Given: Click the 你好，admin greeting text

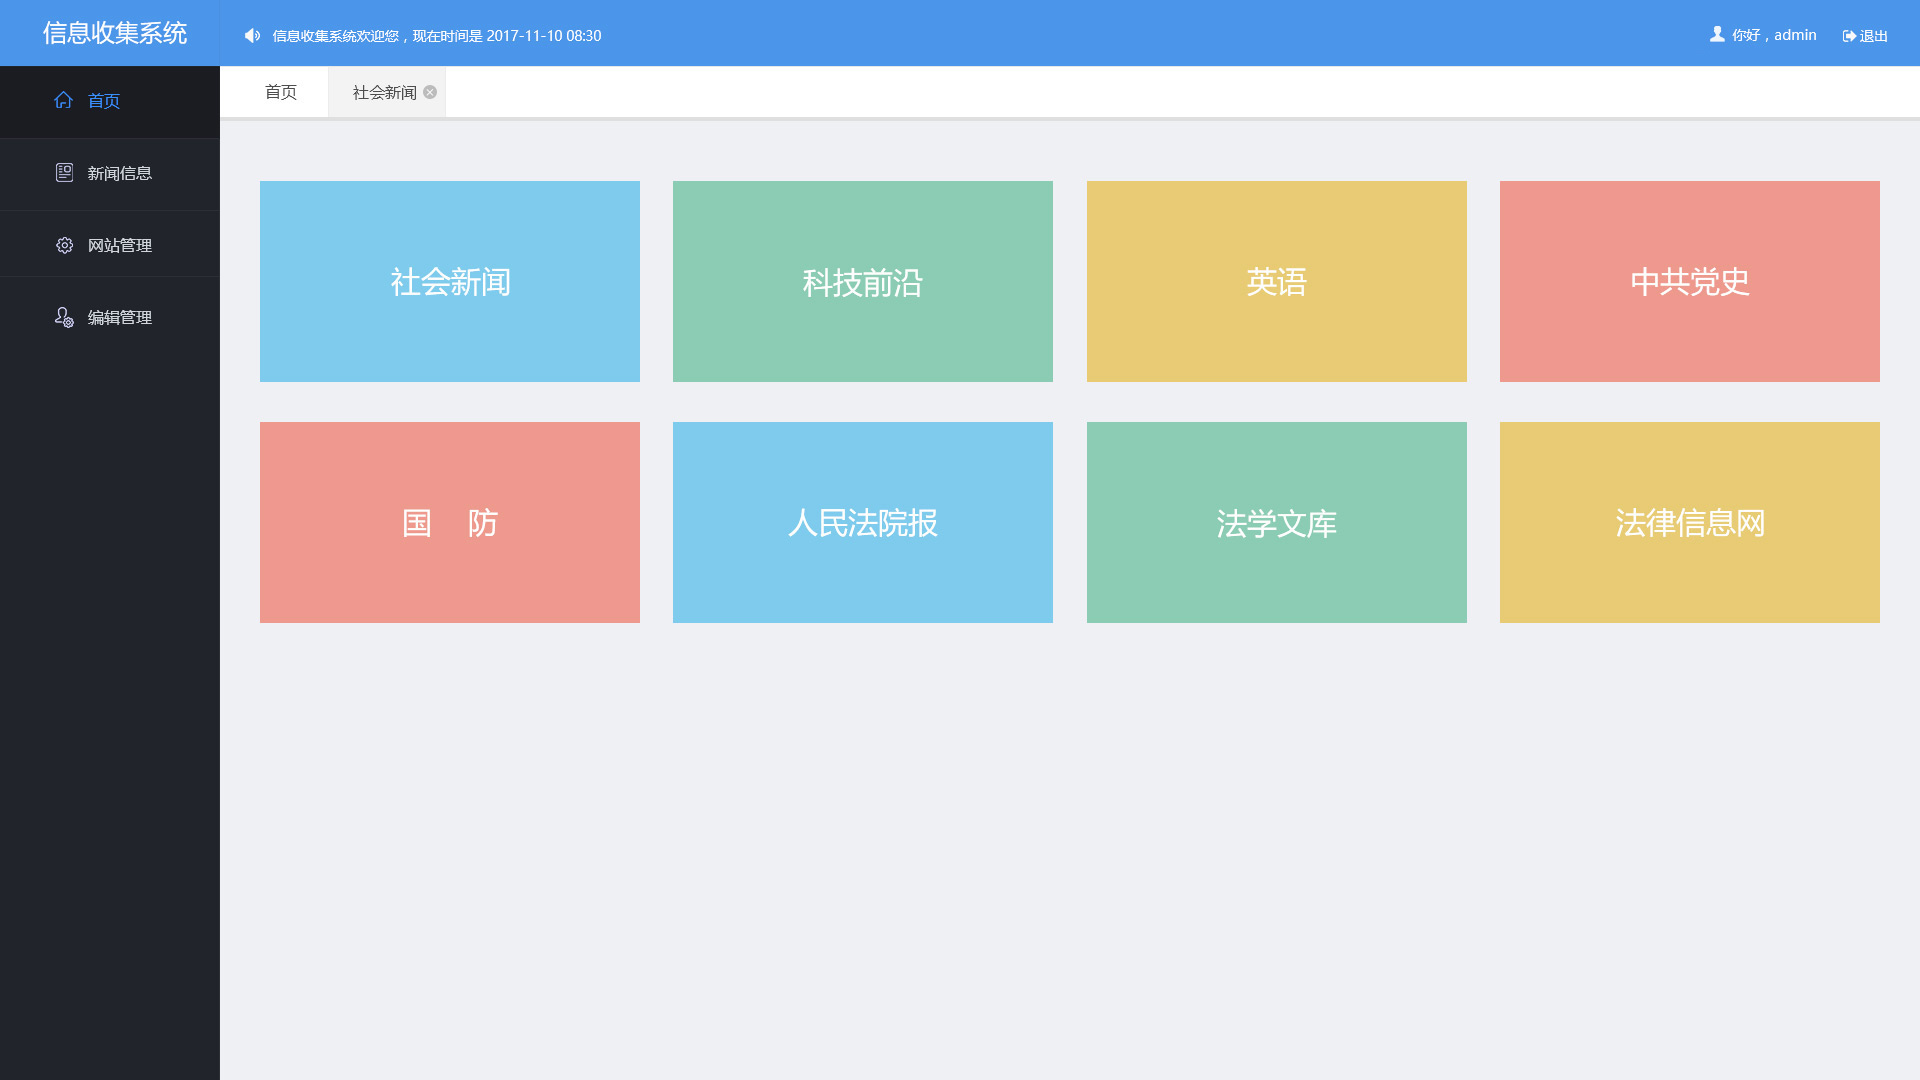Looking at the screenshot, I should pyautogui.click(x=1774, y=35).
